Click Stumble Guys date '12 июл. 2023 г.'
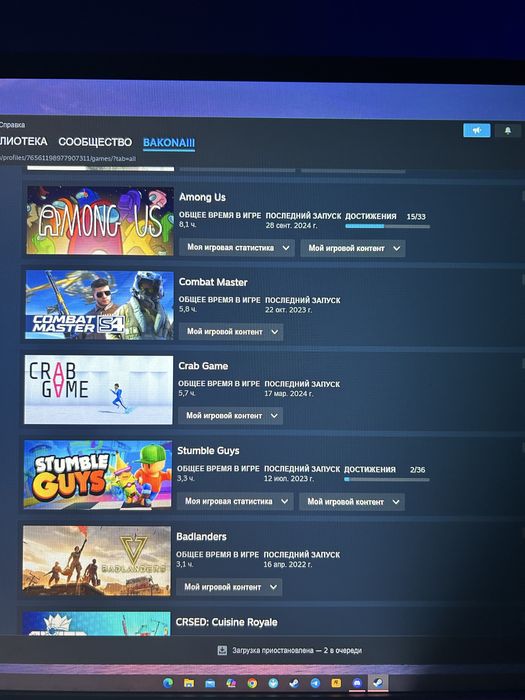This screenshot has height=700, width=525. click(289, 478)
